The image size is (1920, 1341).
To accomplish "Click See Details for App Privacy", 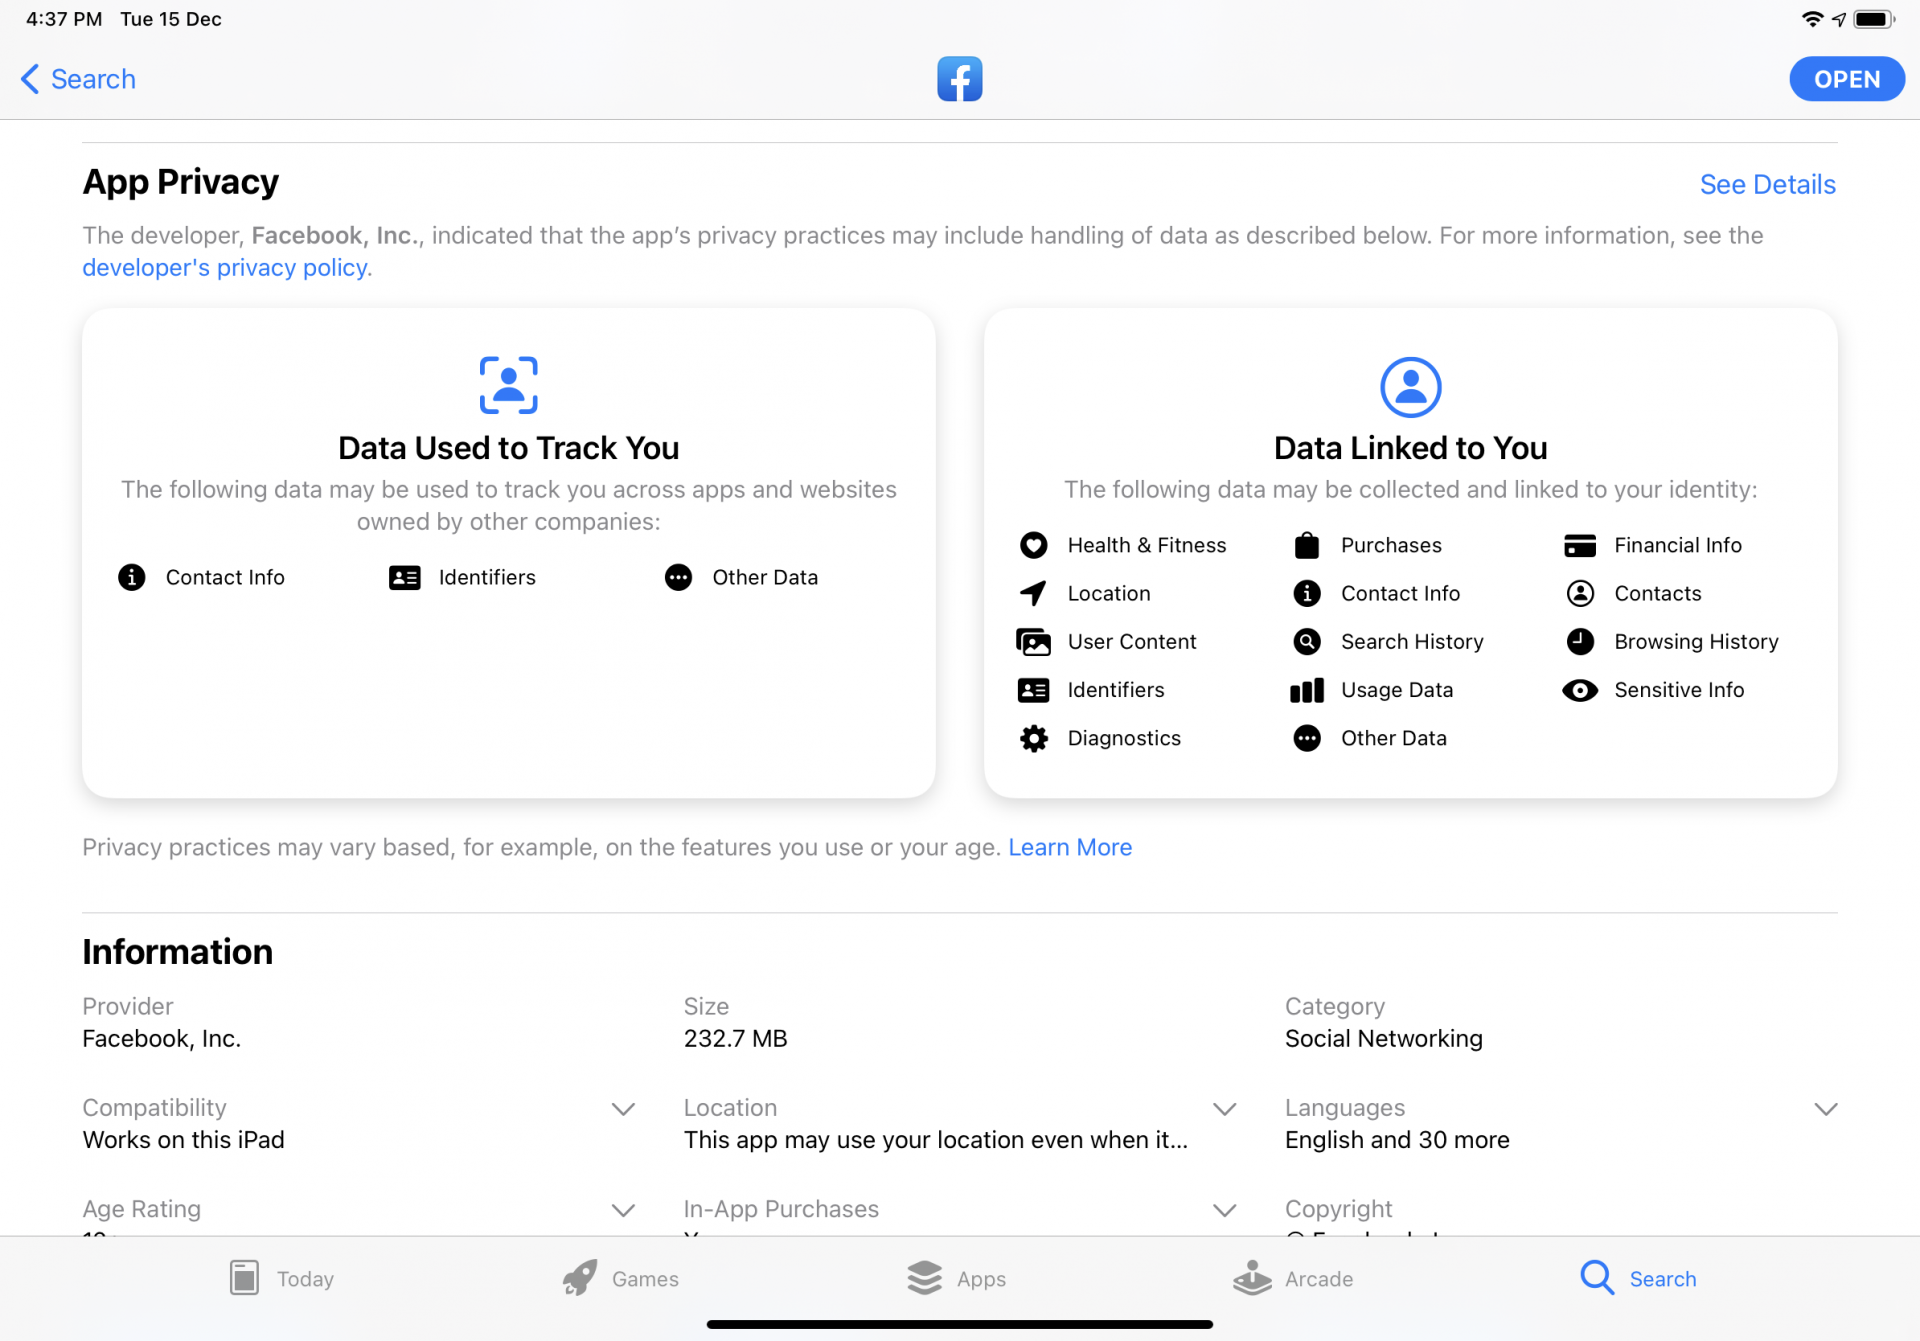I will [1766, 184].
